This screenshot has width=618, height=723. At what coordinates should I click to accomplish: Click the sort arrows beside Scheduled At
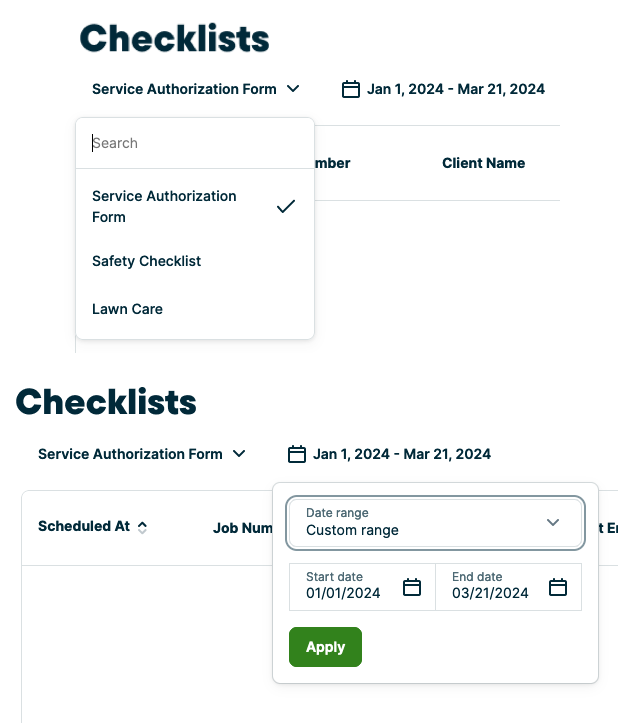(142, 527)
